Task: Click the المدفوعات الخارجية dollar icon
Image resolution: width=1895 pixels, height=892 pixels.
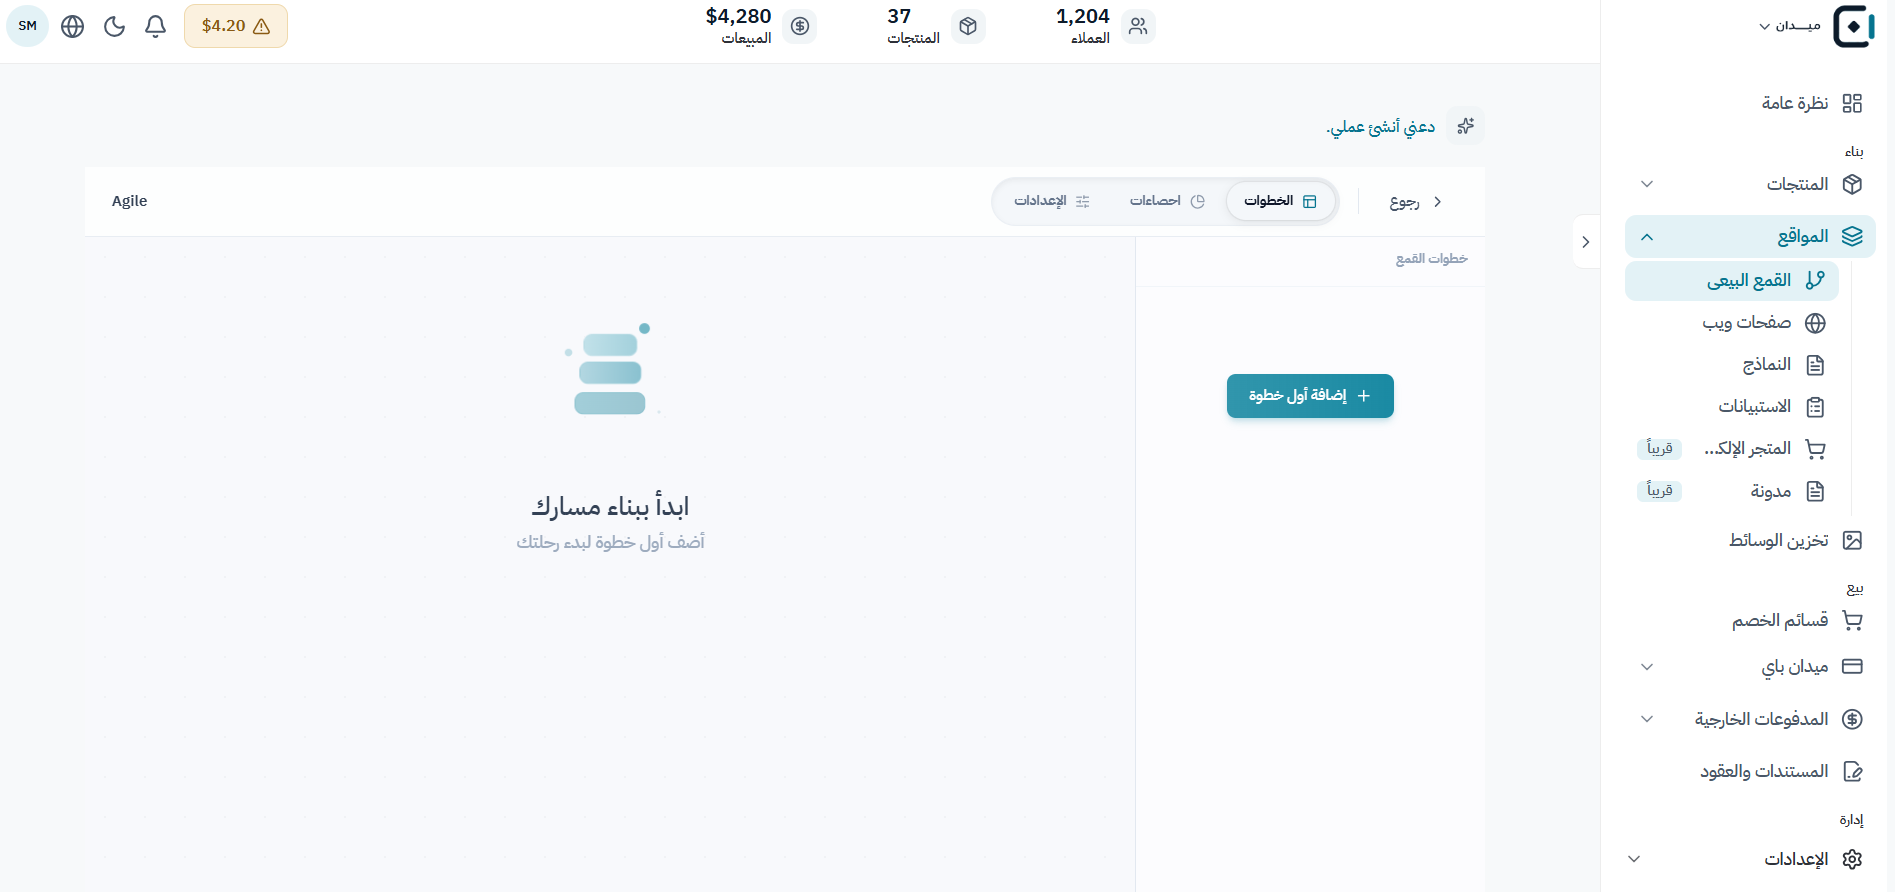Action: pyautogui.click(x=1852, y=719)
